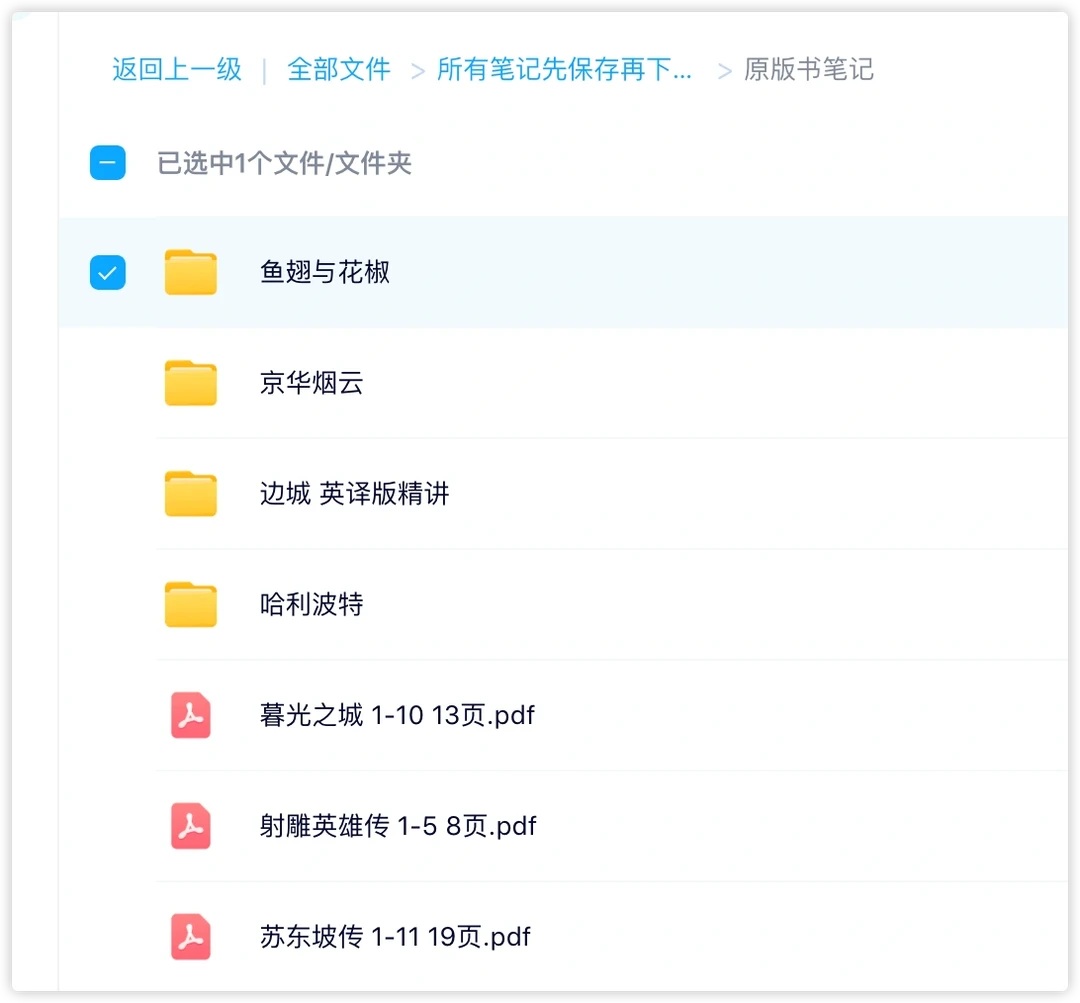1080x1003 pixels.
Task: Open 所有笔记先保存再下... breadcrumb folder
Action: [x=564, y=70]
